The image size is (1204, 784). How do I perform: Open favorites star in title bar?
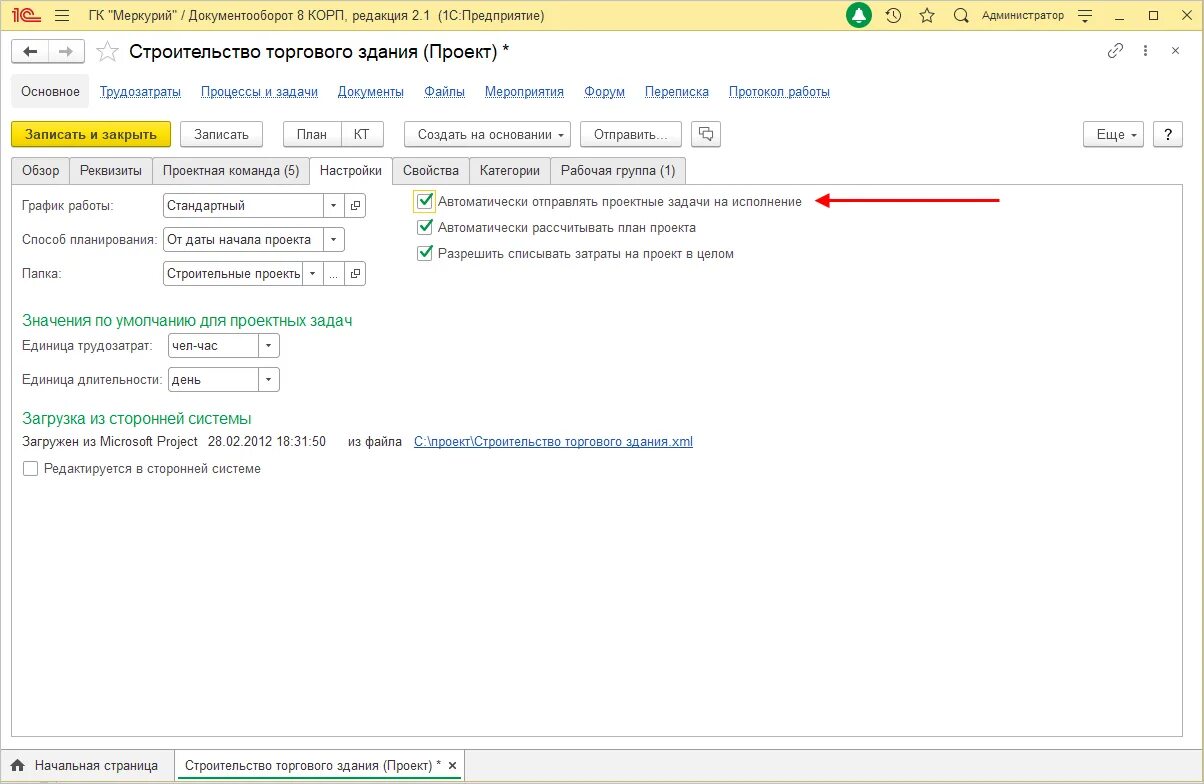point(927,16)
